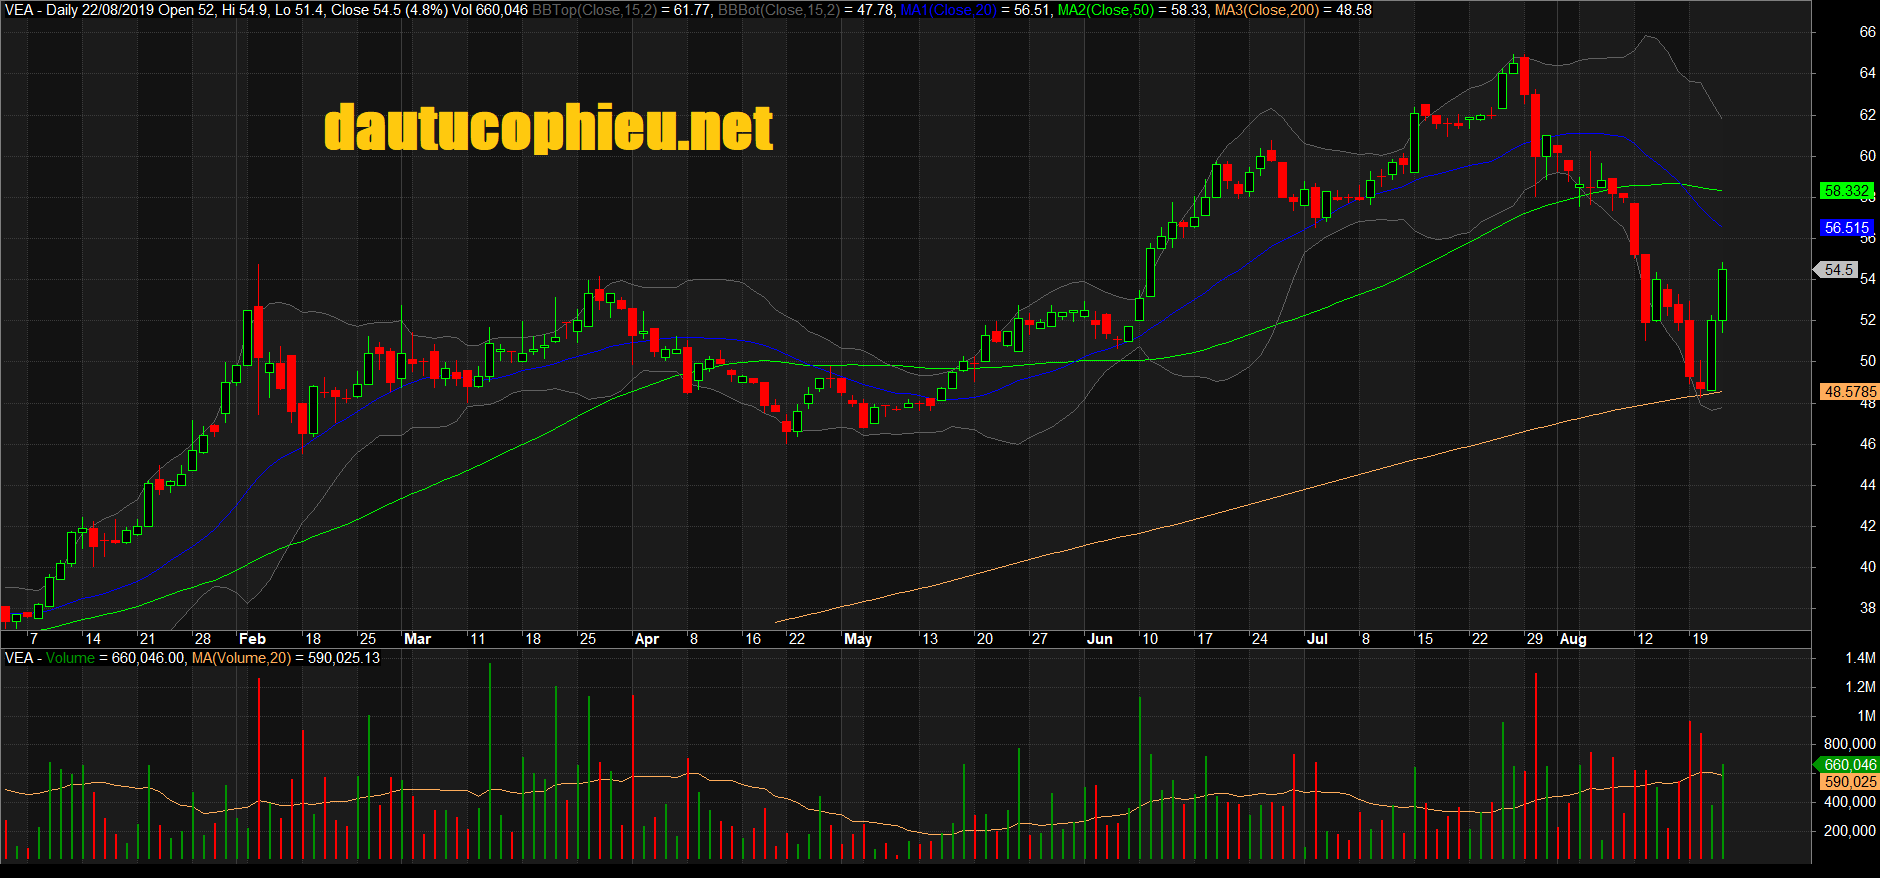
Task: Click the Apr marker on the date axis
Action: point(647,639)
